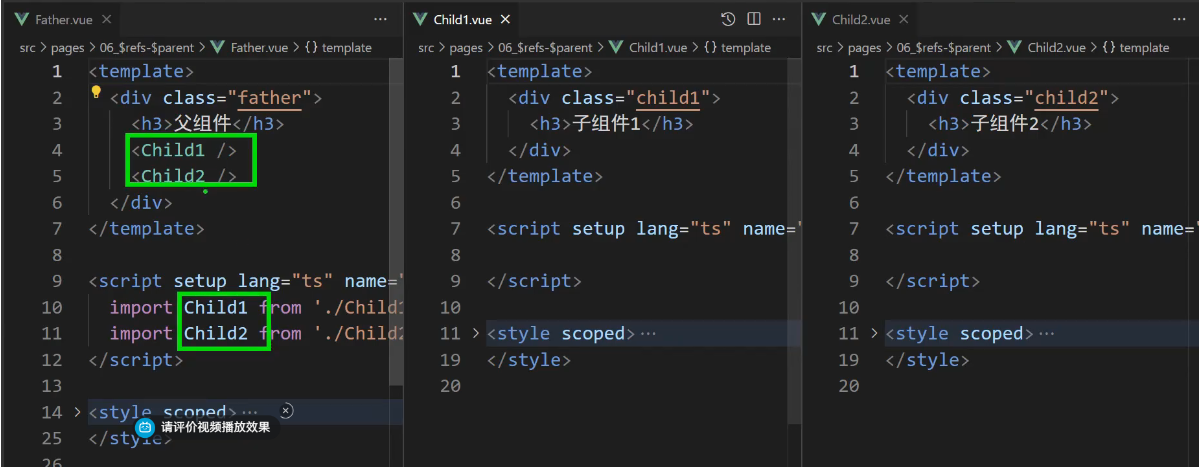The width and height of the screenshot is (1202, 468).
Task: Click the 请评价视频播放效果 popup text
Action: pos(215,427)
